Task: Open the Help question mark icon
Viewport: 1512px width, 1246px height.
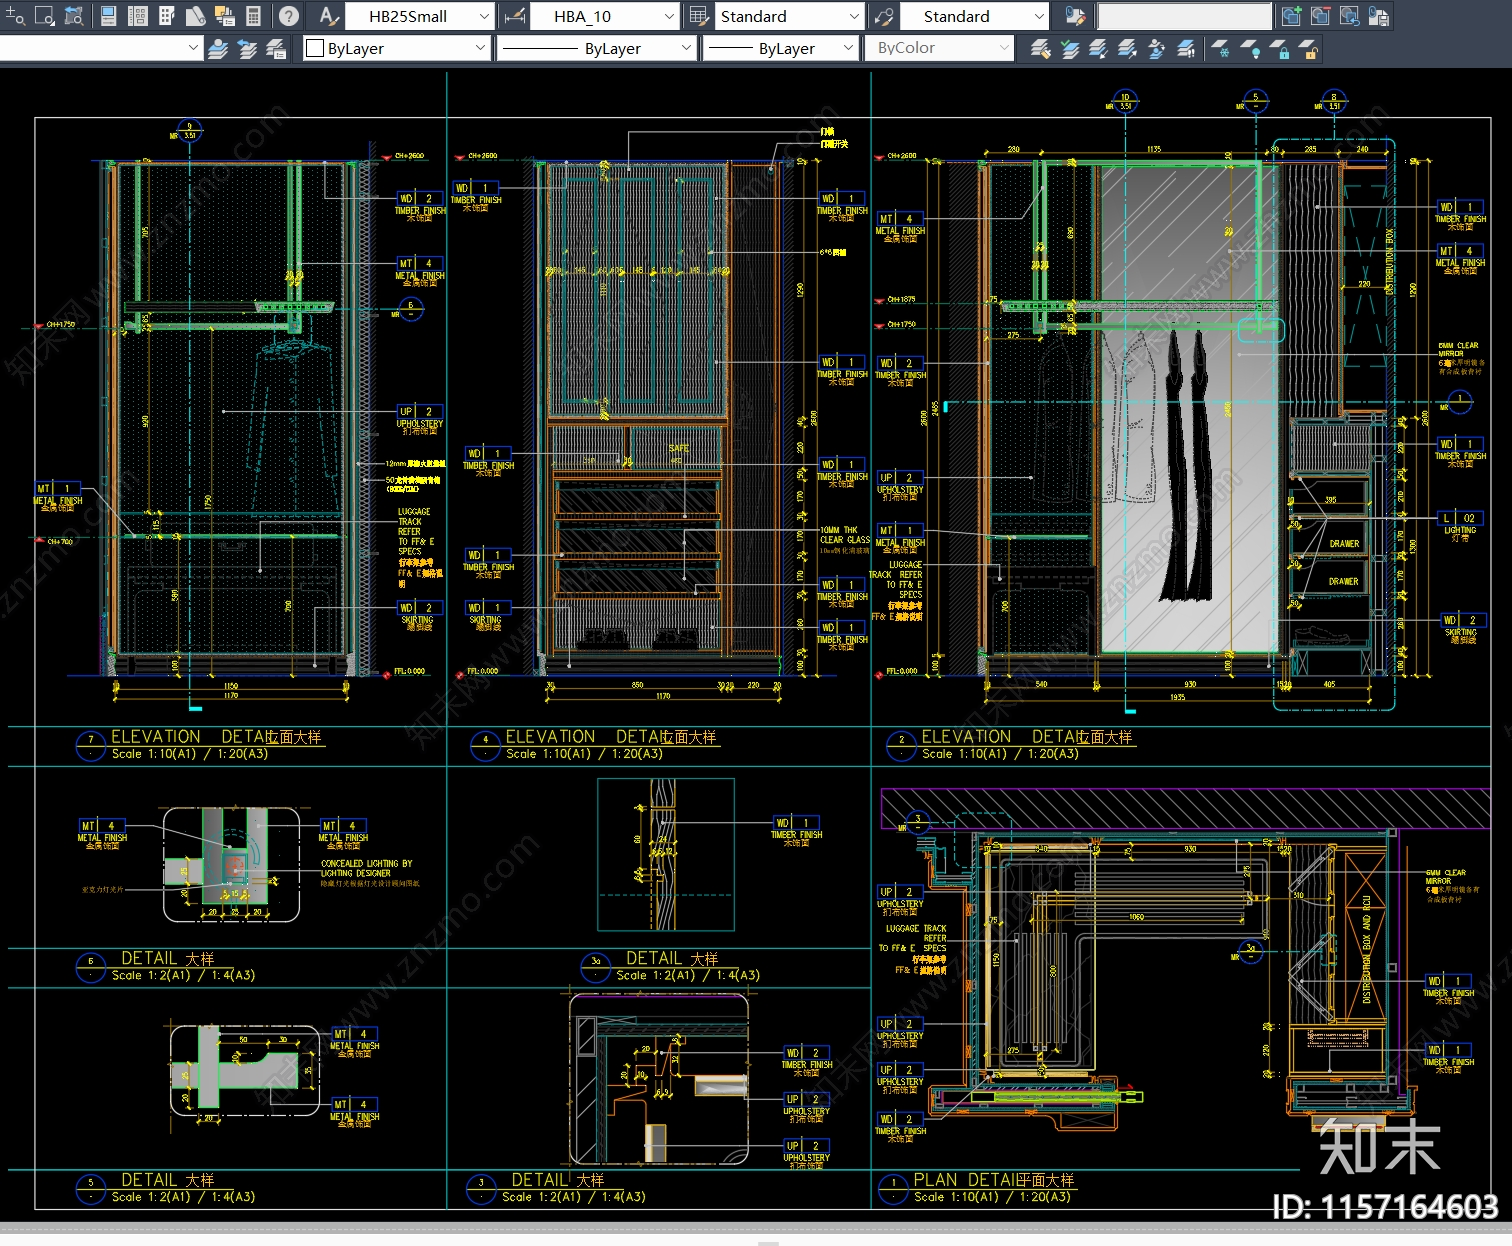Action: coord(288,16)
